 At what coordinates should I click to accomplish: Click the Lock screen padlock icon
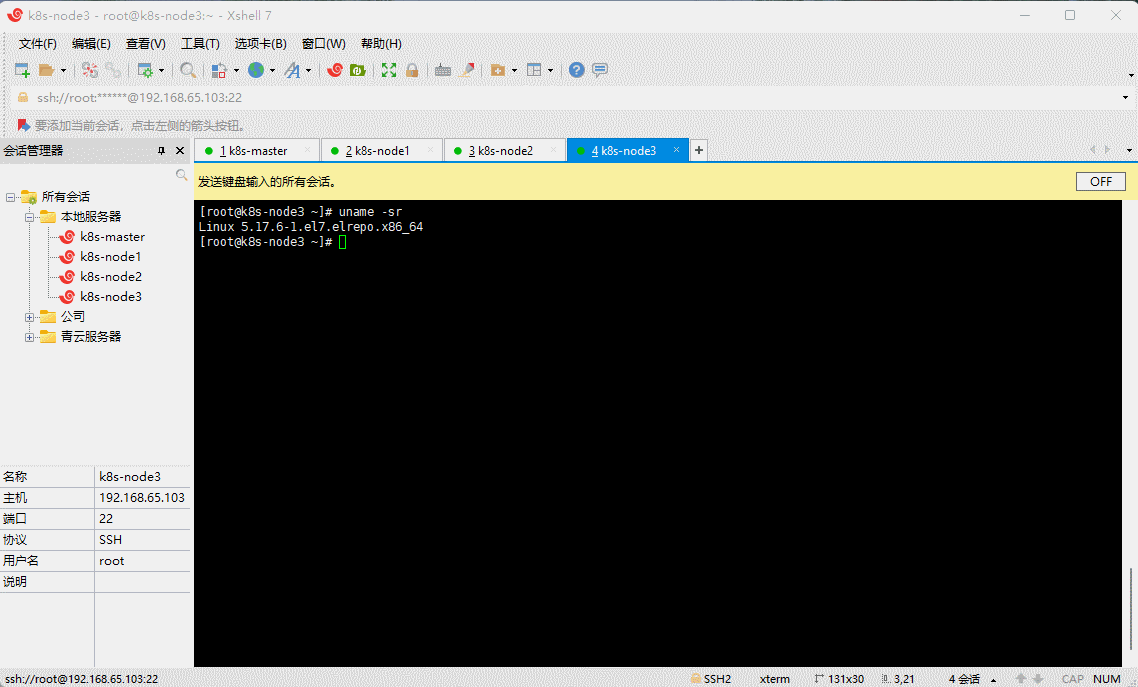click(x=412, y=70)
